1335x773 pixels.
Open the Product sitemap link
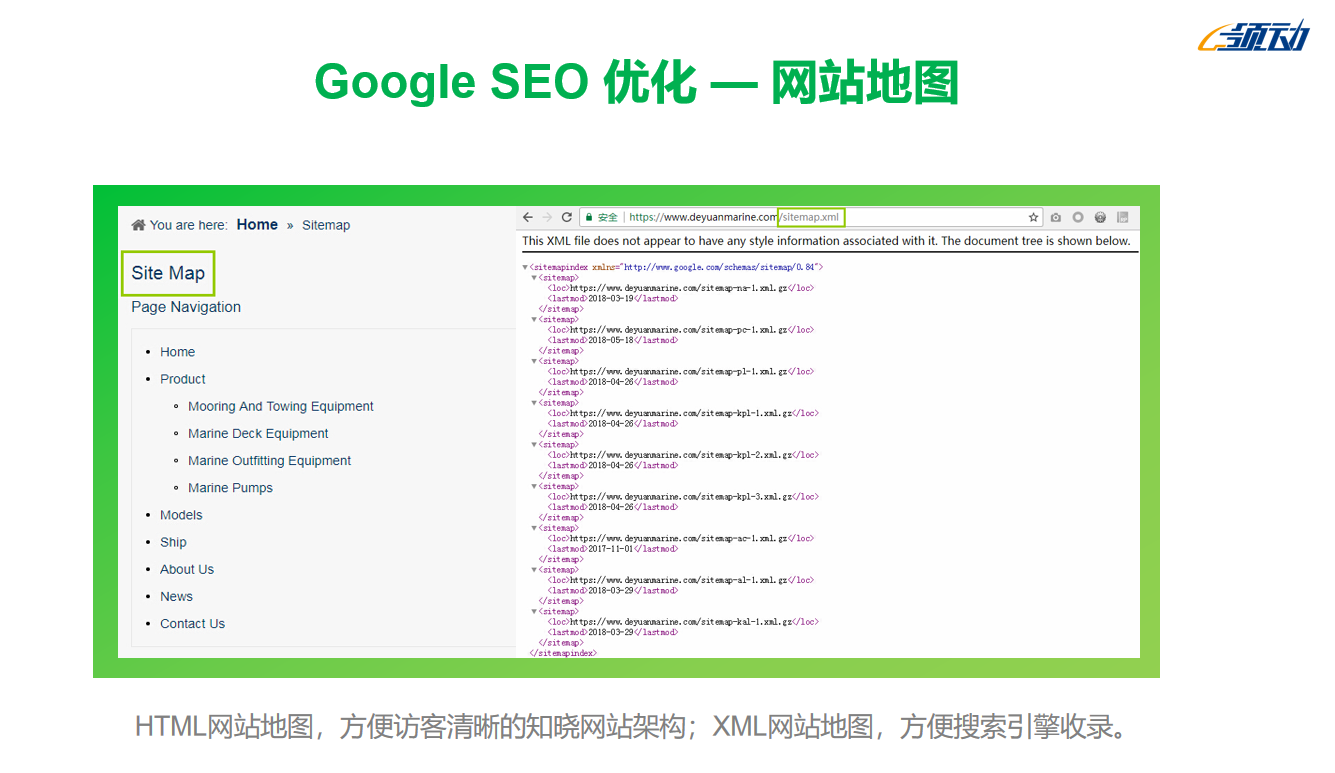coord(183,379)
